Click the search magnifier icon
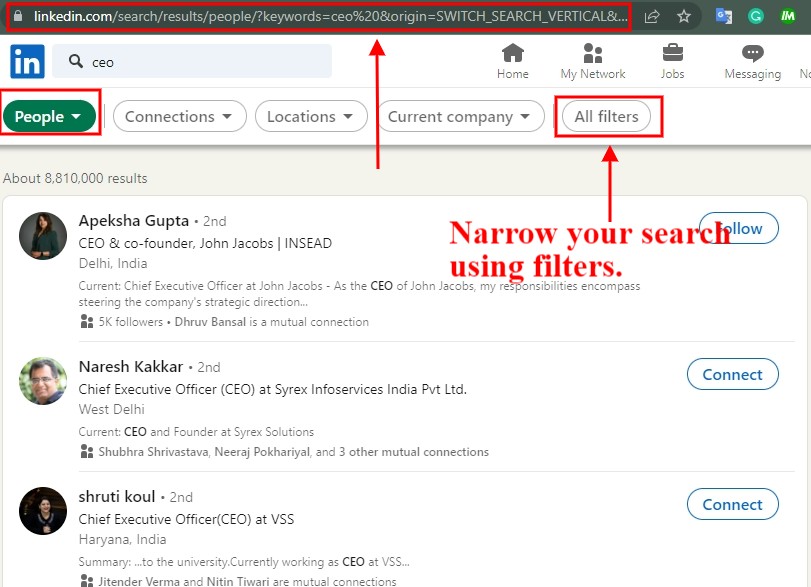 (77, 61)
